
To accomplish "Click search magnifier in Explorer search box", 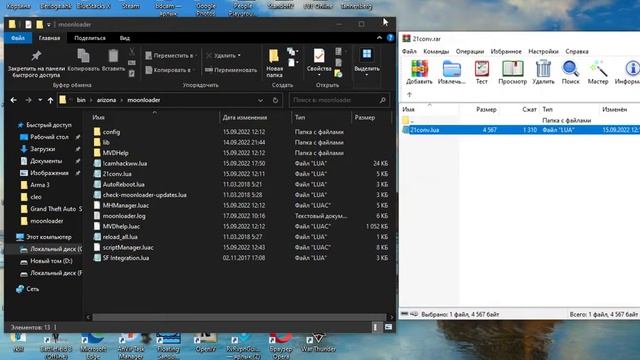I will pyautogui.click(x=382, y=100).
